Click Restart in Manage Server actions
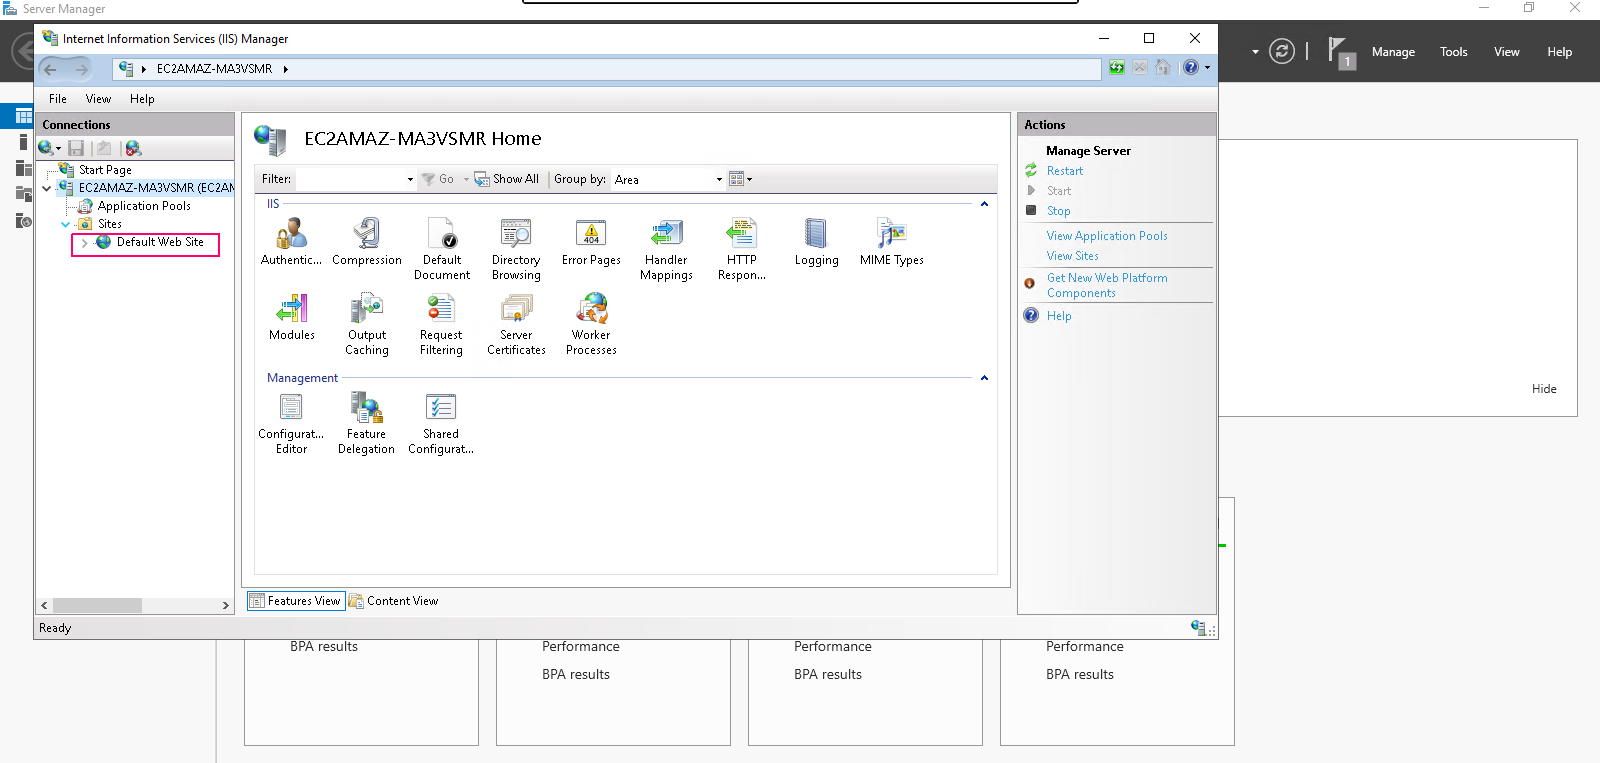The image size is (1600, 763). click(x=1064, y=171)
